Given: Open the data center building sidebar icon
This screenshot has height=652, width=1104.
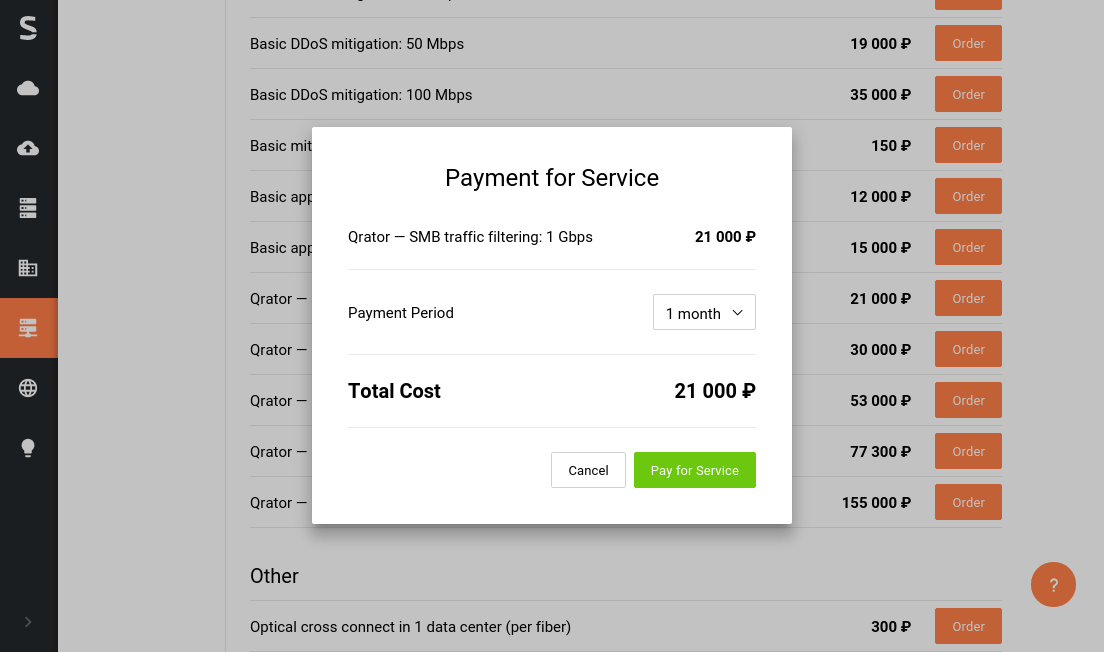Looking at the screenshot, I should pyautogui.click(x=28, y=268).
